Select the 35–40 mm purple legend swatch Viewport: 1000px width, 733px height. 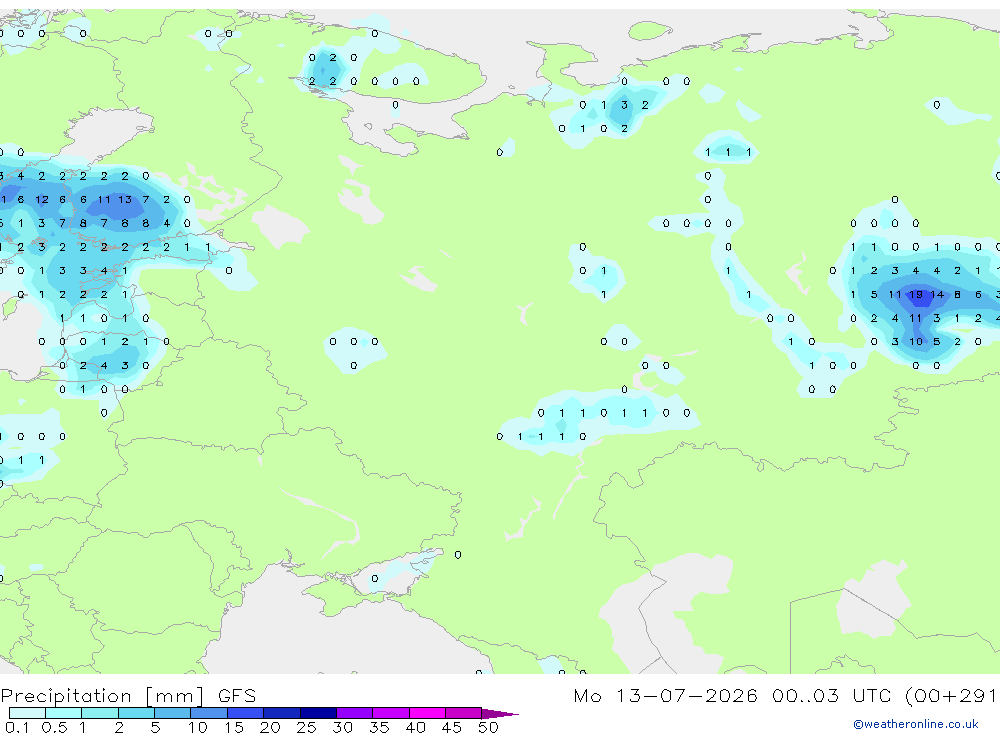391,713
